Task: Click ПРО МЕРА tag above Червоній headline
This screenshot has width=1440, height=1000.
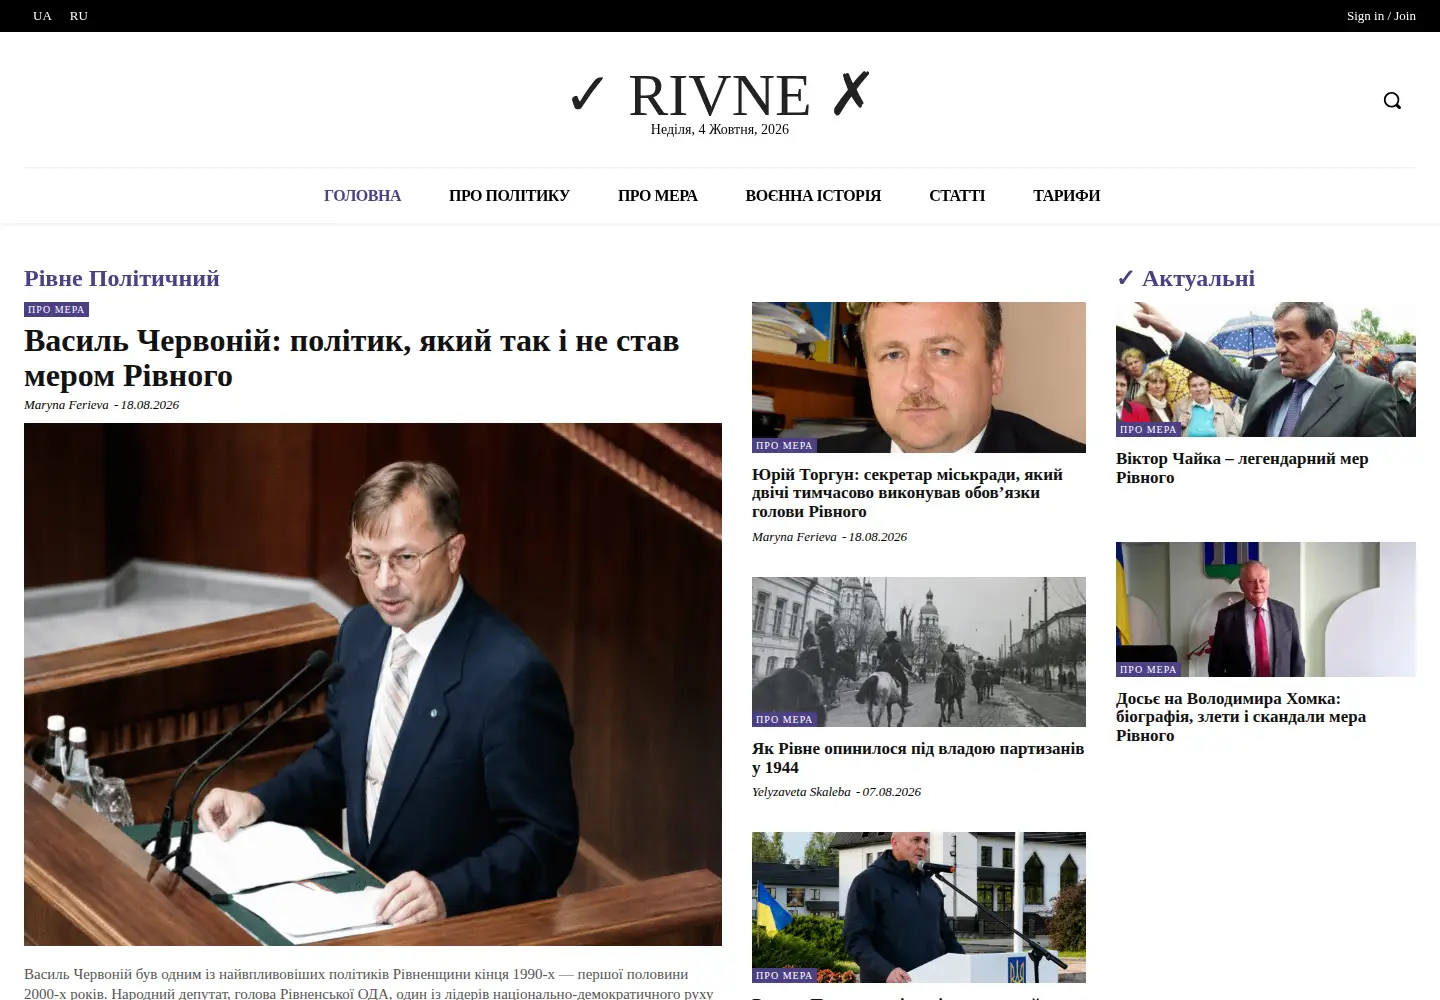Action: pos(56,310)
